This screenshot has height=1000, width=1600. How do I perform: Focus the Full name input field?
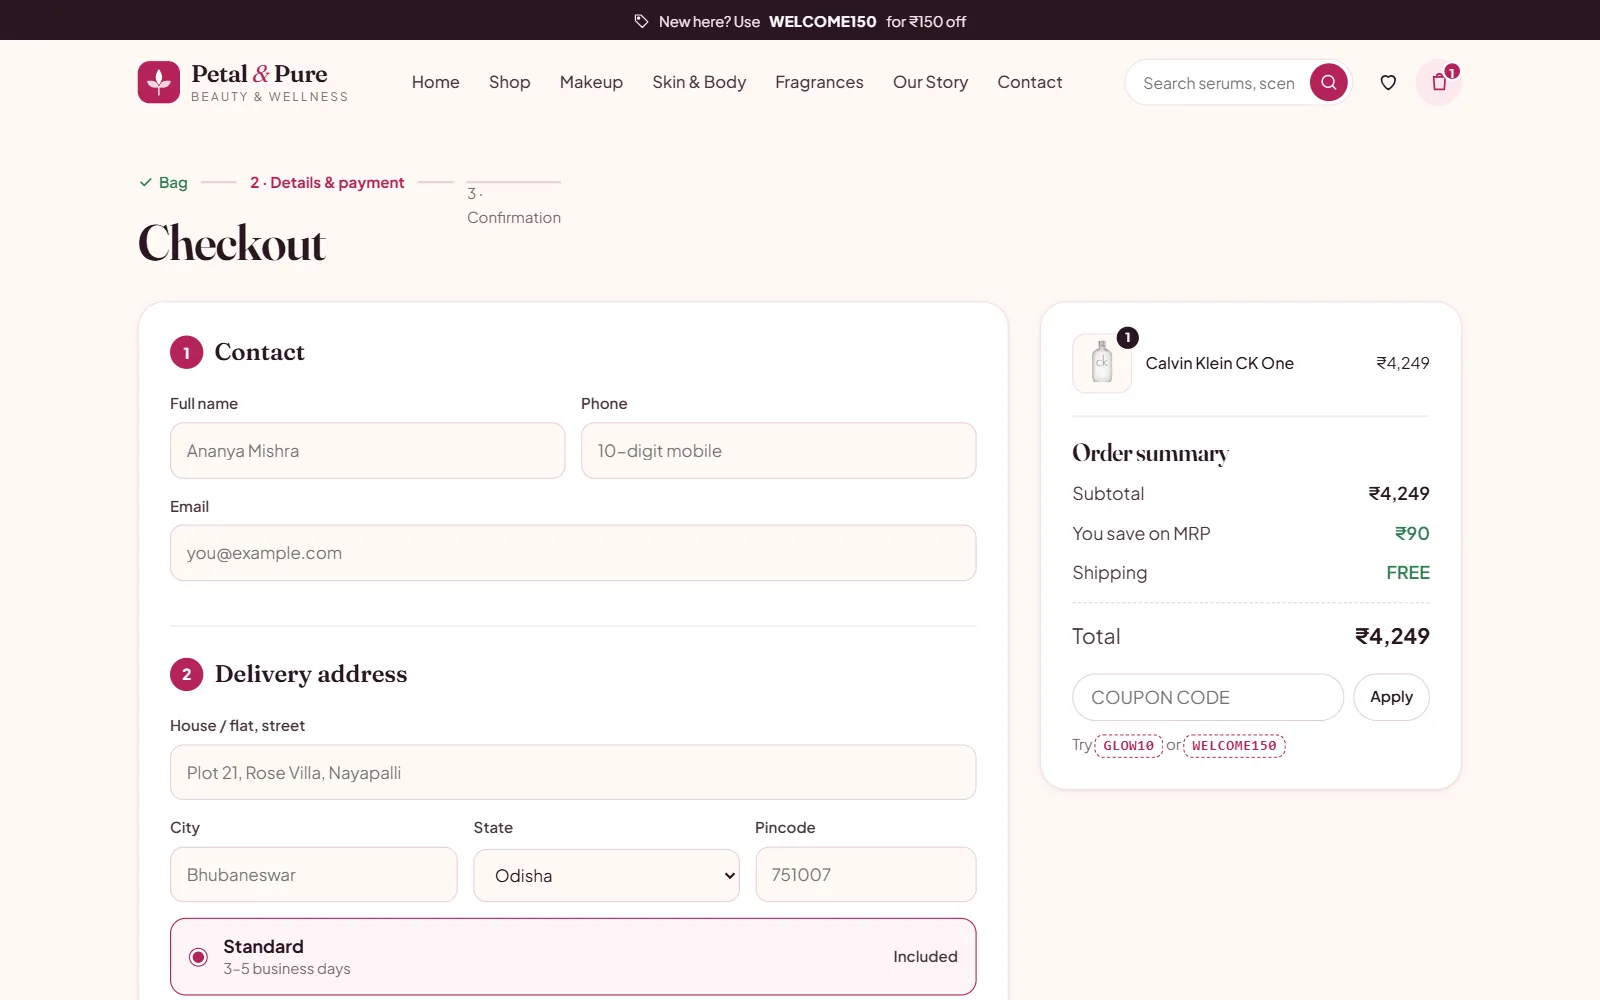click(368, 451)
